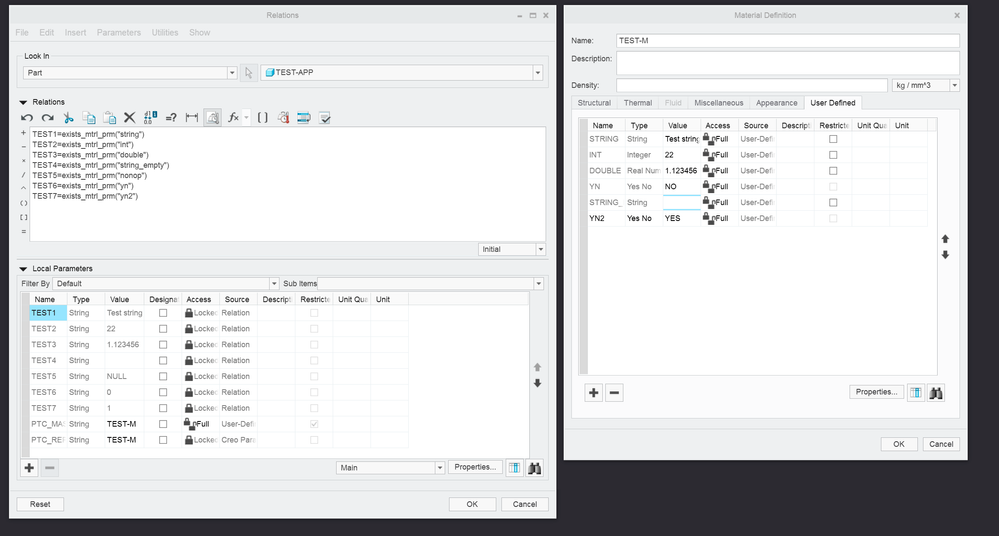
Task: Click the Undo arrow in Relations toolbar
Action: pyautogui.click(x=28, y=118)
